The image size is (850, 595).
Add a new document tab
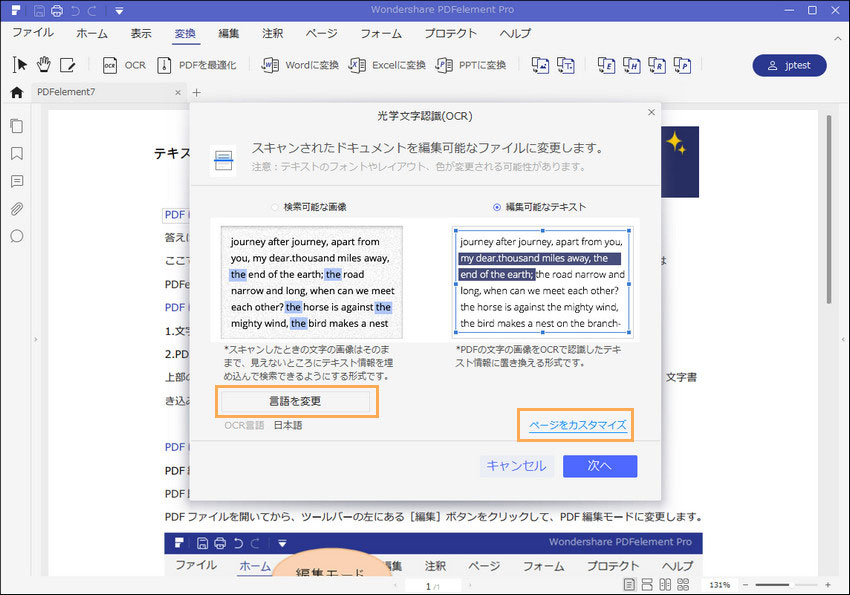196,93
